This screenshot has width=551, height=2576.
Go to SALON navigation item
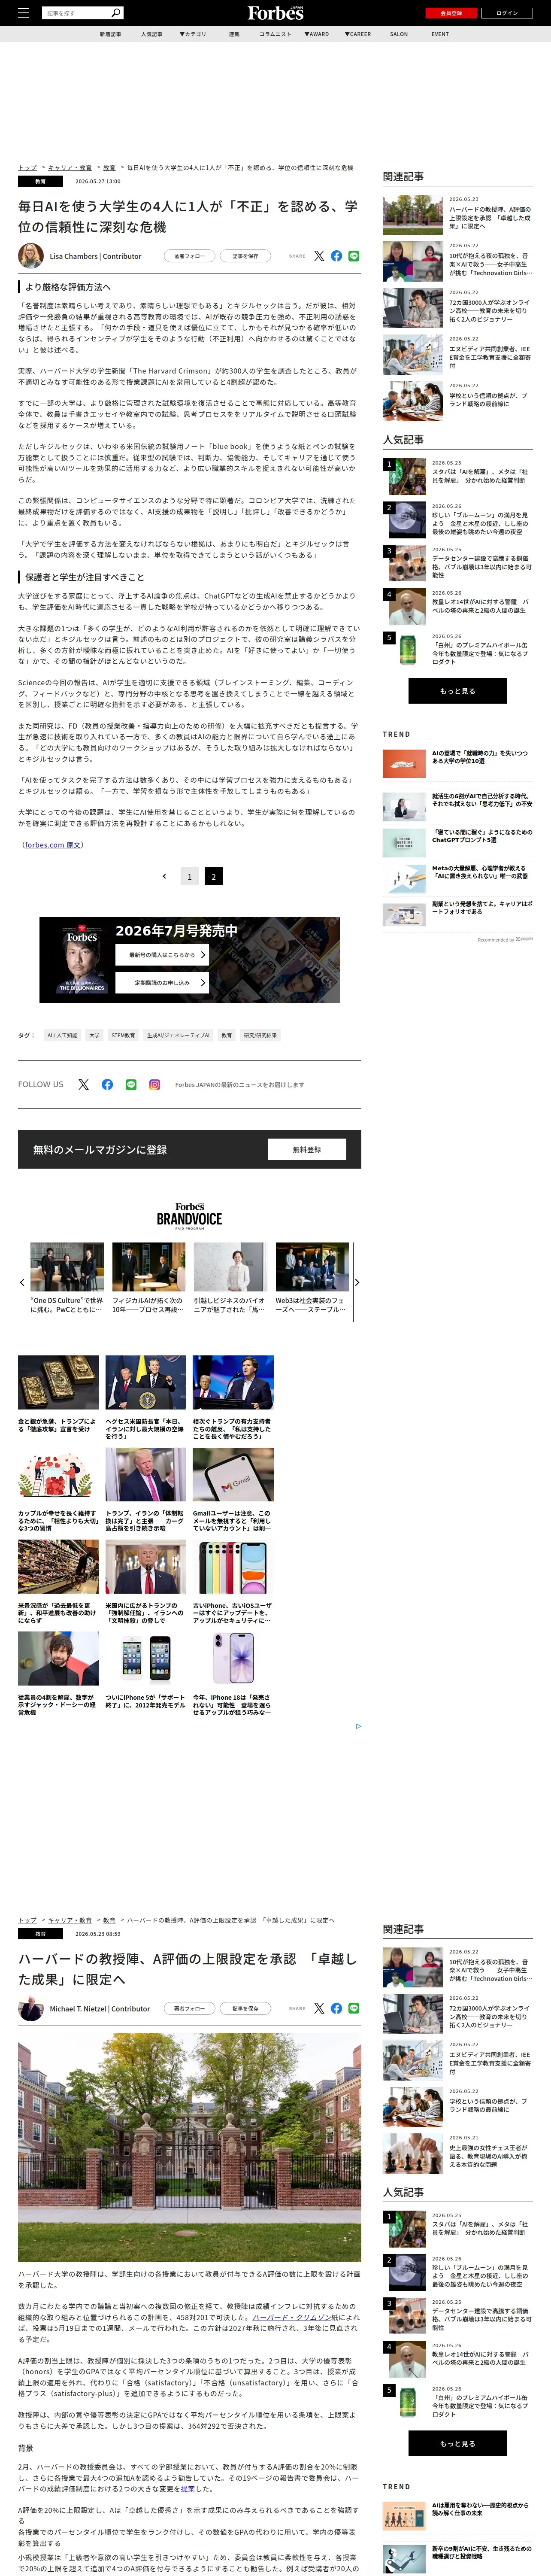tap(399, 34)
